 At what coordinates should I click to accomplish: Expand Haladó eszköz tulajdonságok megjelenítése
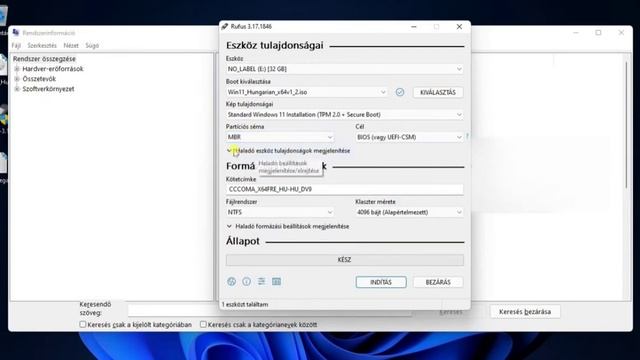click(288, 151)
